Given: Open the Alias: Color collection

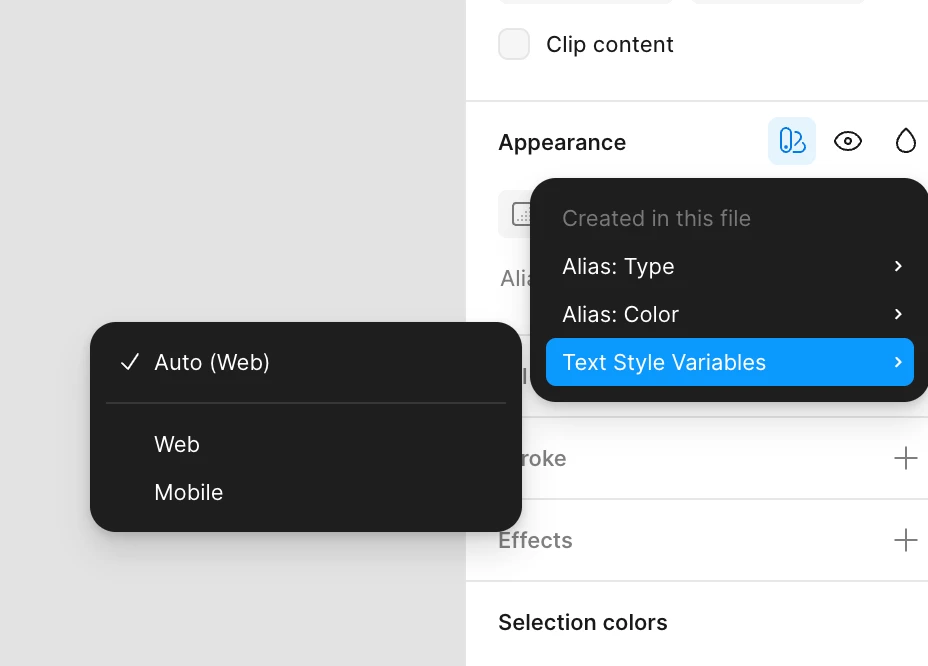Looking at the screenshot, I should (x=620, y=314).
